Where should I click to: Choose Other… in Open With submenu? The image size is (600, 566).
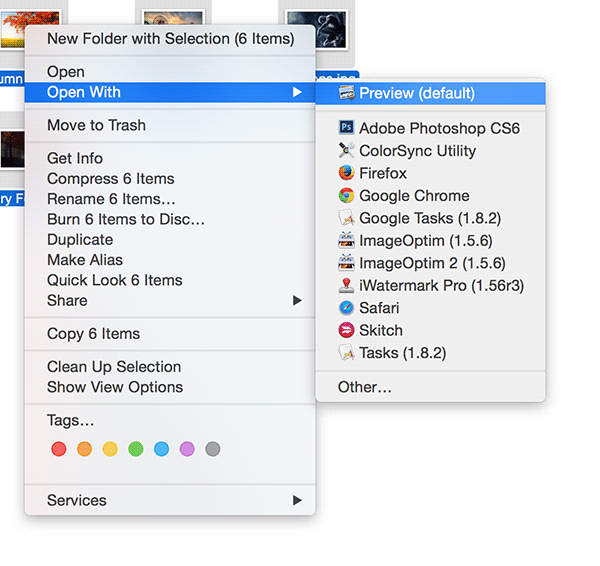tap(430, 387)
